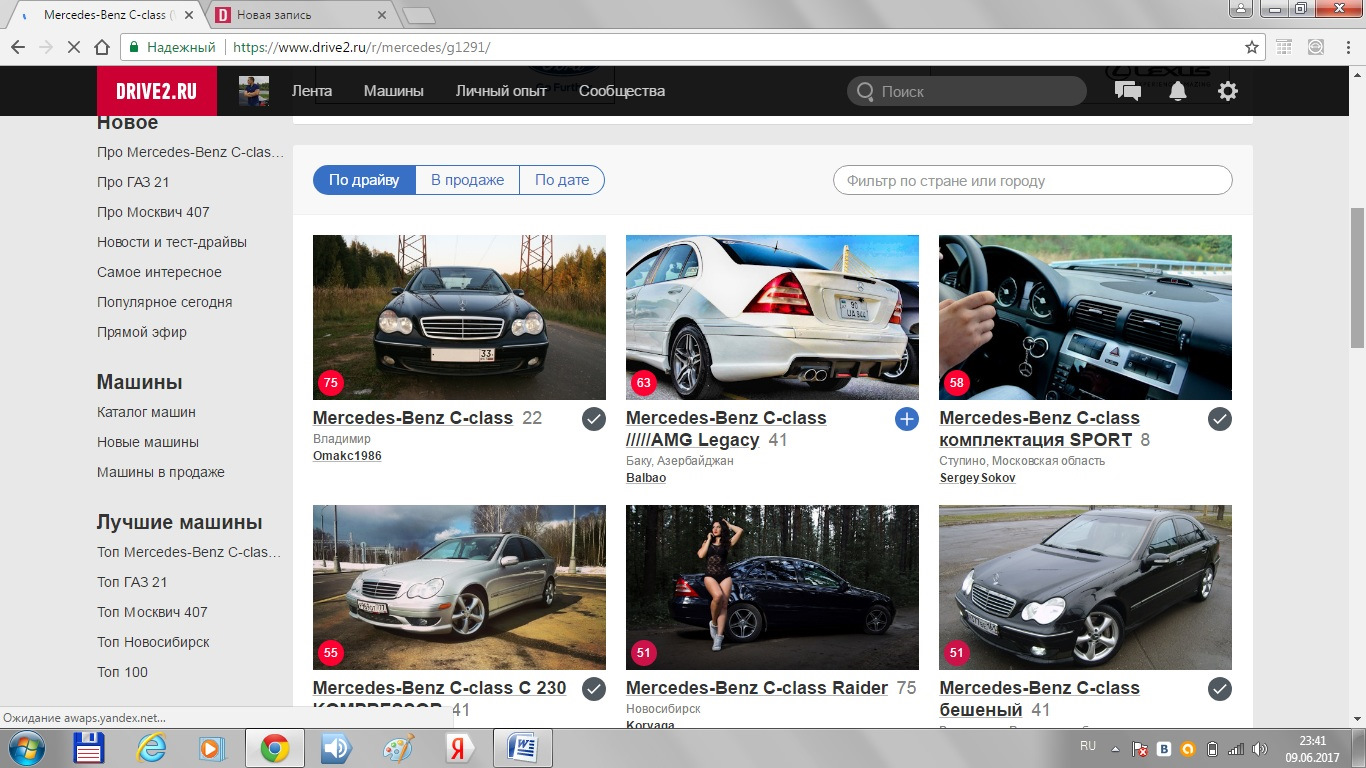Screen dimensions: 1366x768
Task: Open Windows Start button
Action: coord(25,749)
